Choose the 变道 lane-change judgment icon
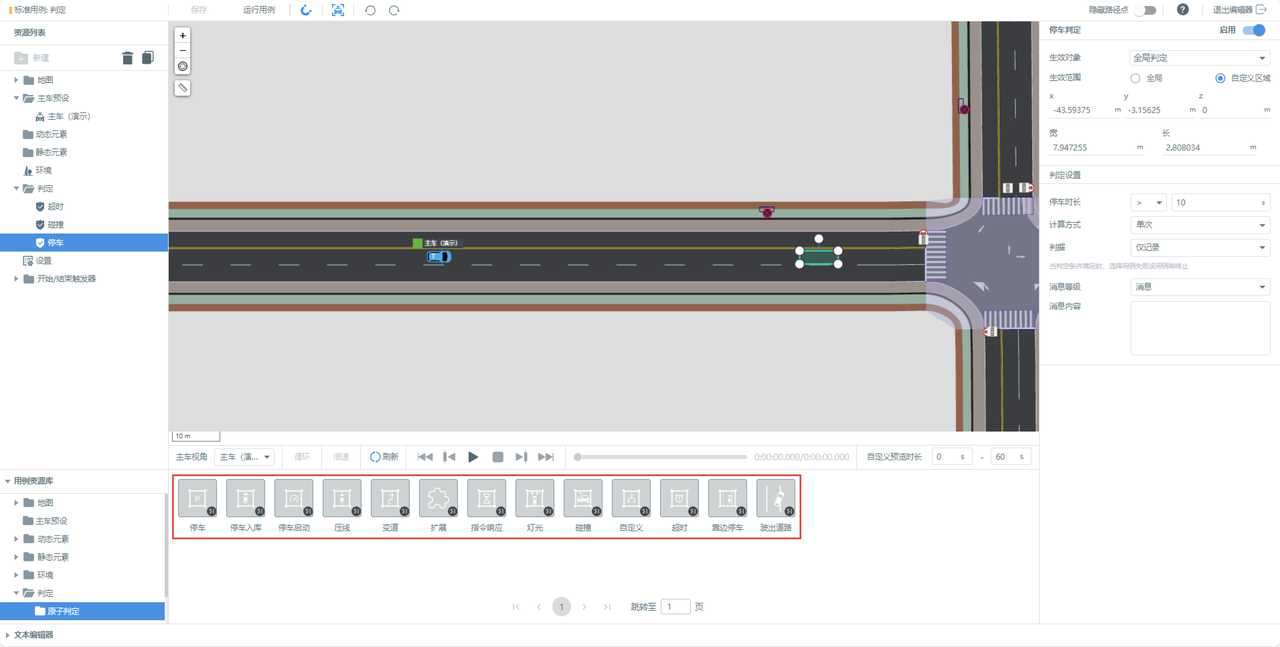 [390, 499]
